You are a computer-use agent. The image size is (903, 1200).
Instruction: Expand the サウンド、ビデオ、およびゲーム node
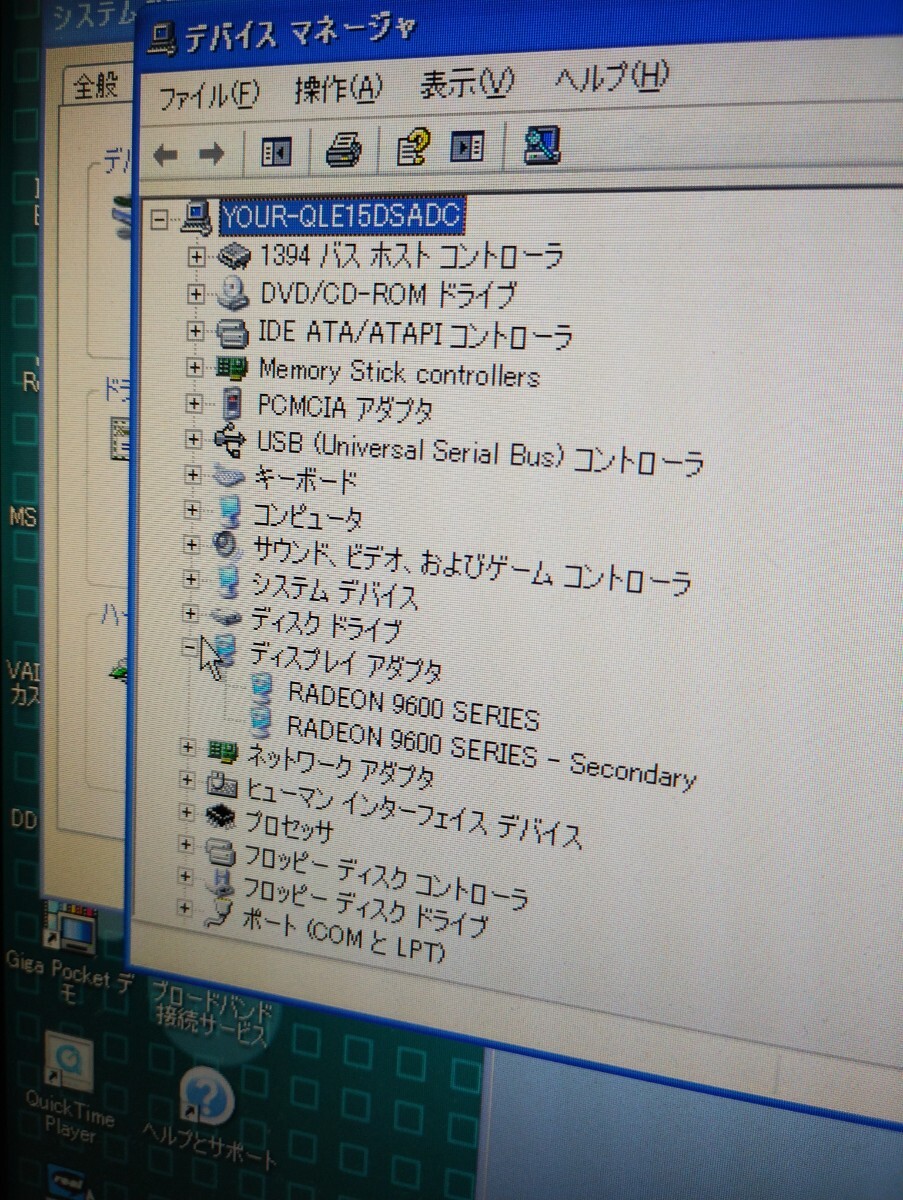(x=192, y=545)
